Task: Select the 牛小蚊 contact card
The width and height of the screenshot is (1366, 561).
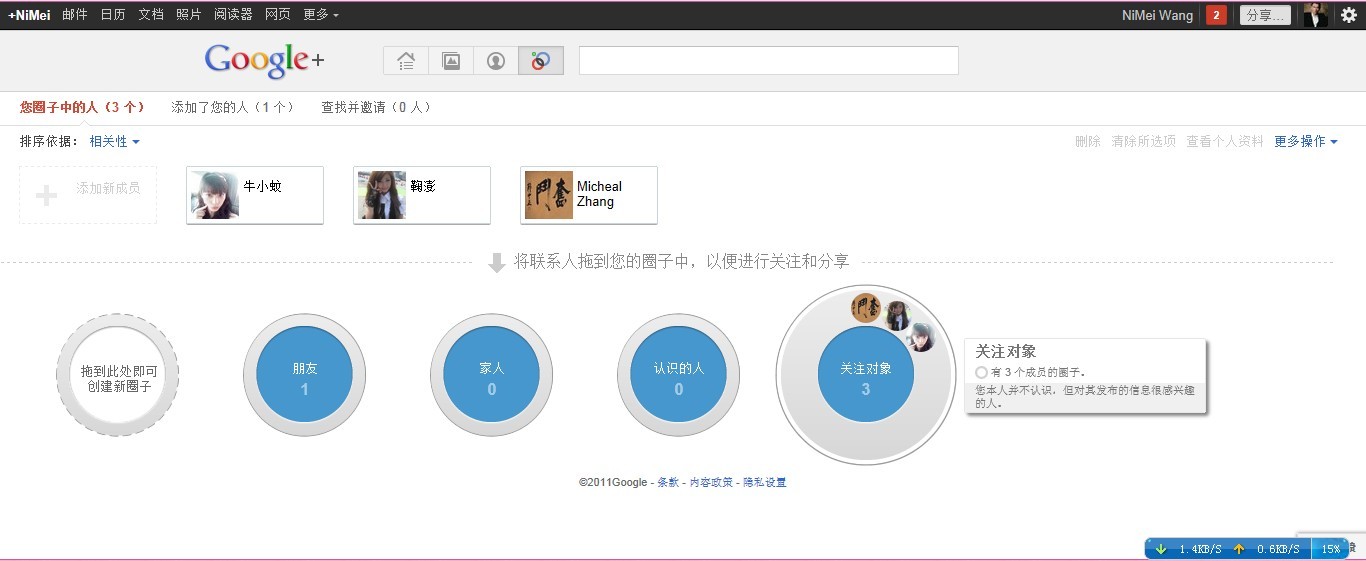Action: click(x=255, y=195)
